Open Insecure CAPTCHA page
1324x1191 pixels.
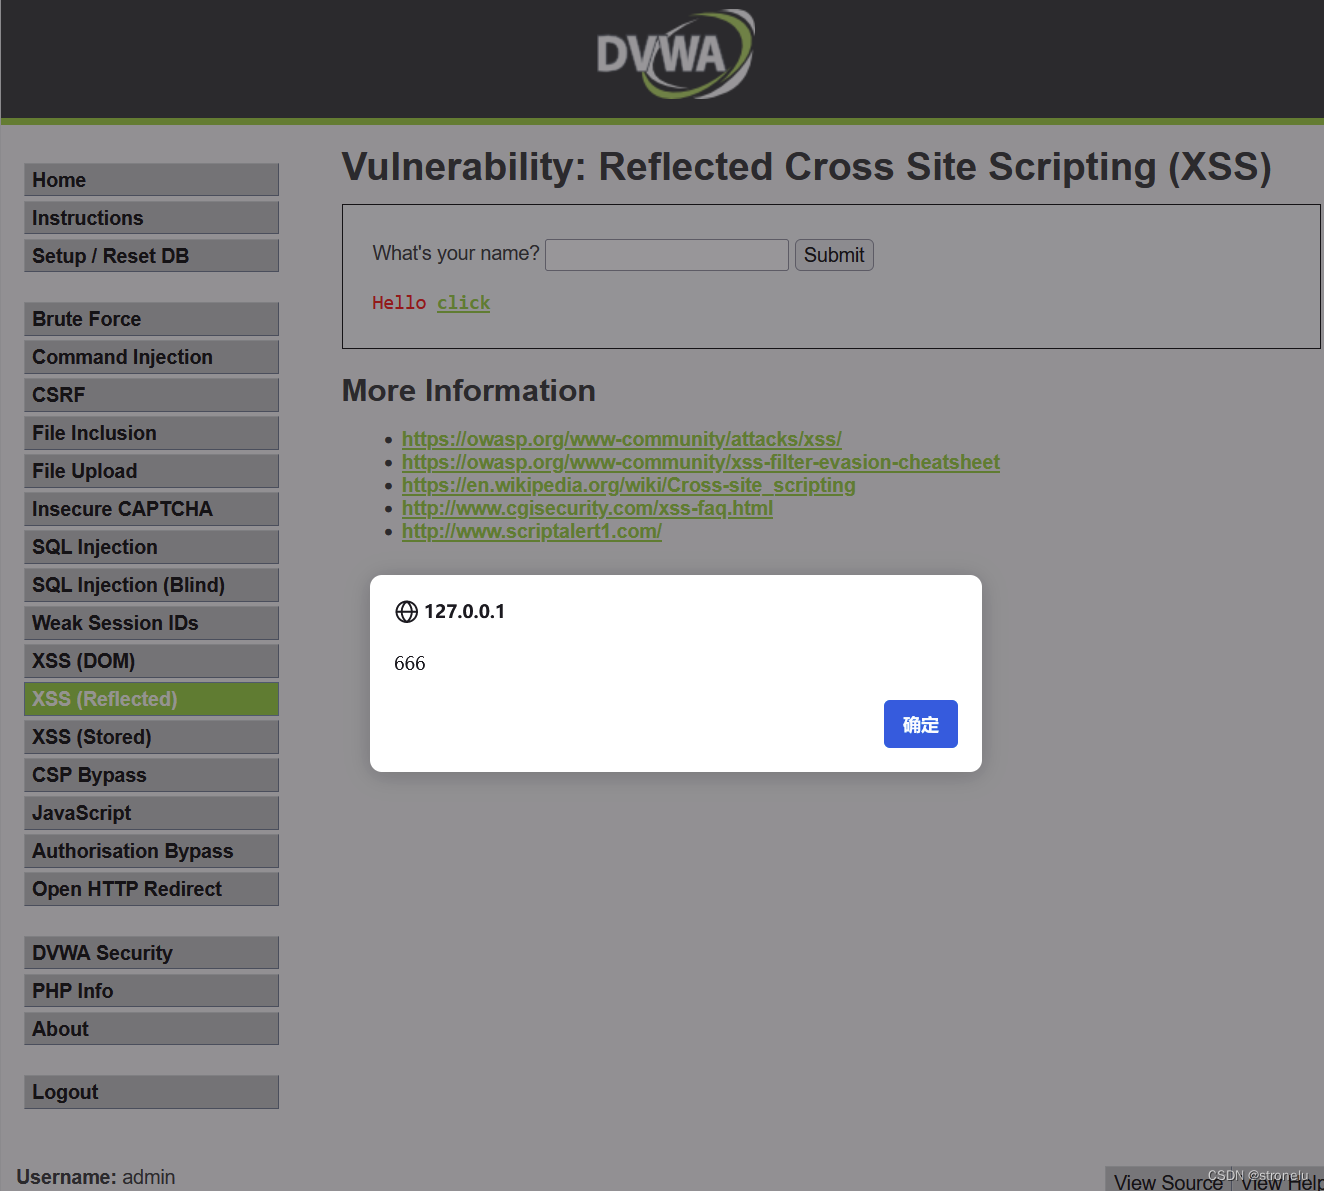pyautogui.click(x=151, y=509)
